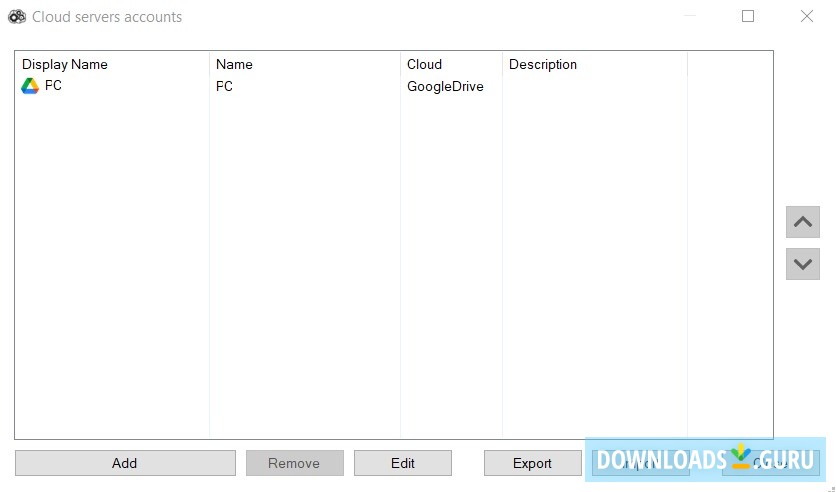The image size is (836, 492).
Task: Click the GoogleDrive cell in Cloud column
Action: click(x=445, y=86)
